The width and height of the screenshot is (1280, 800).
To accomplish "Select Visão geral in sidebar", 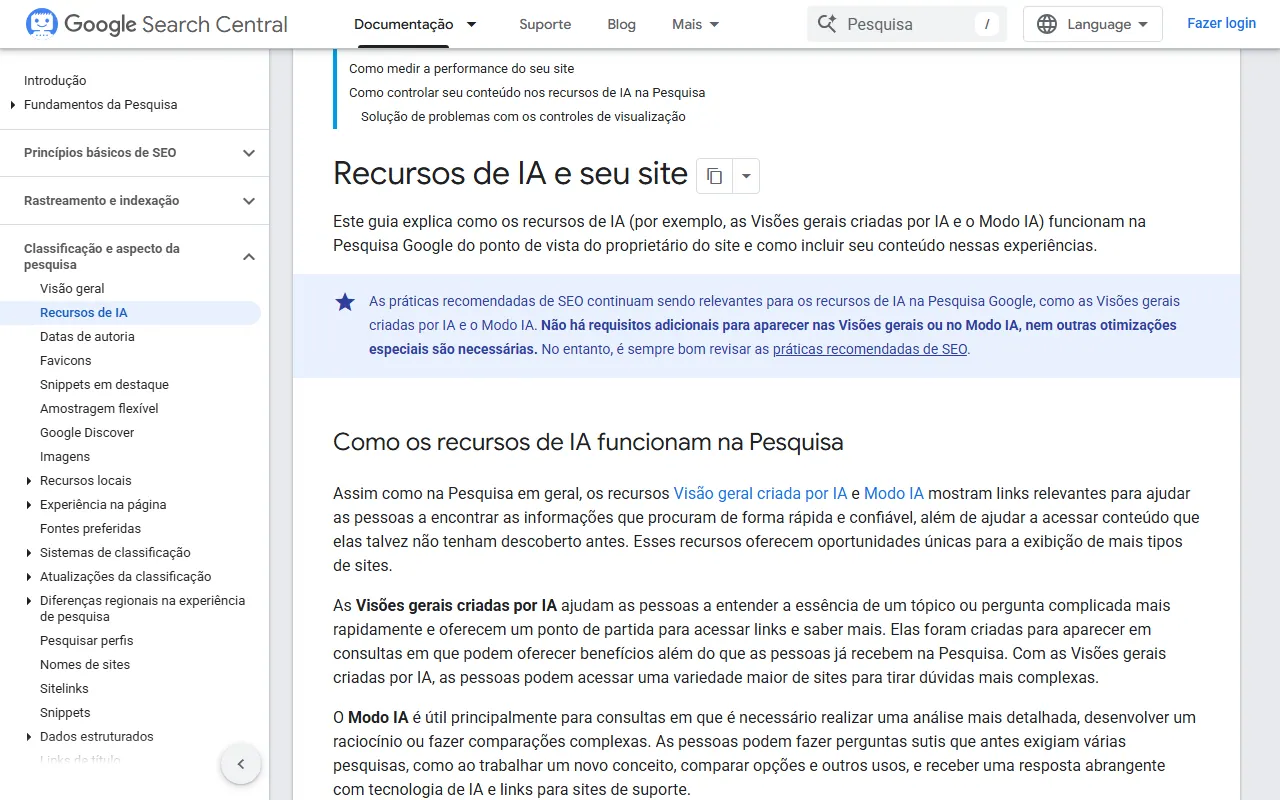I will (72, 289).
